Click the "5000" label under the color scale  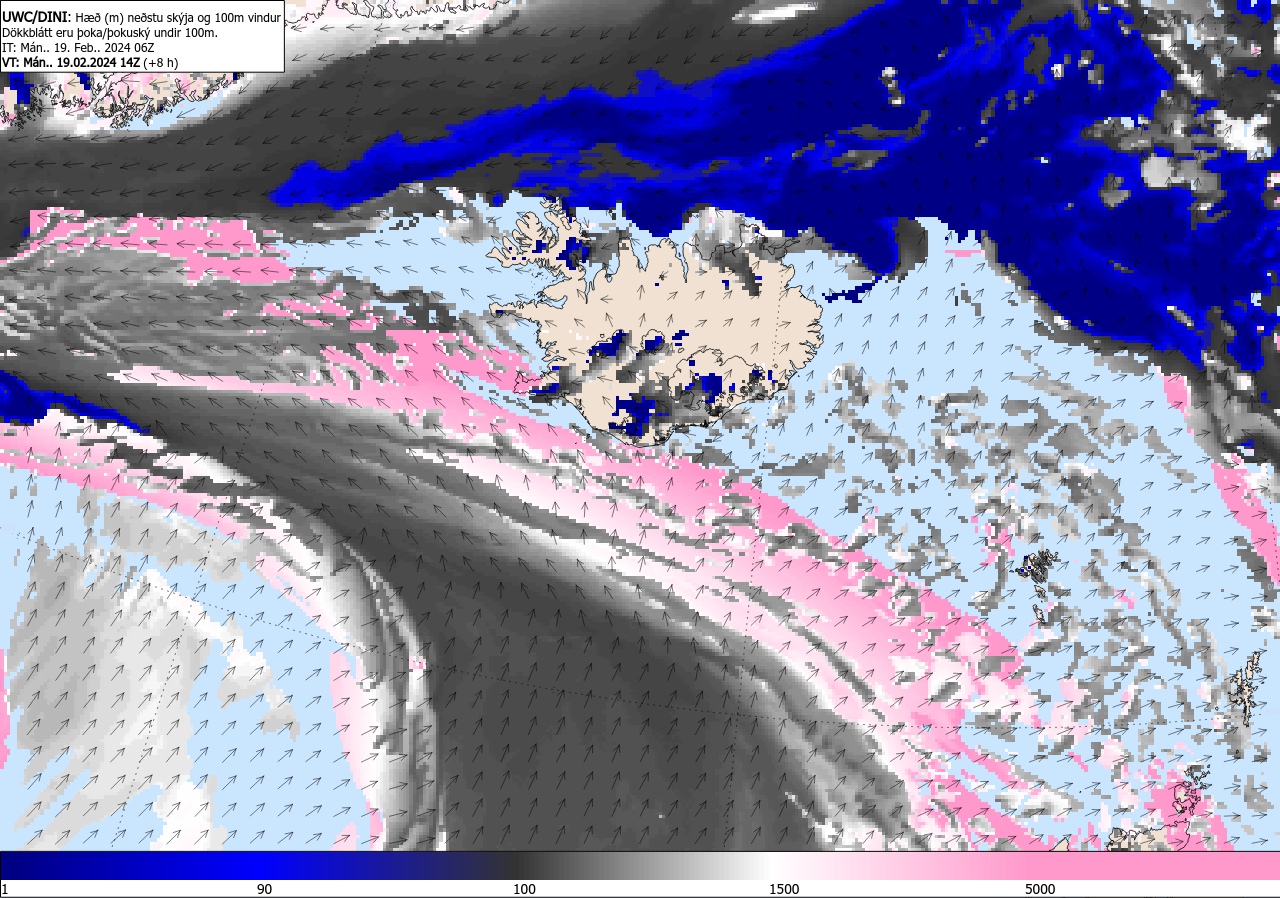(1040, 889)
